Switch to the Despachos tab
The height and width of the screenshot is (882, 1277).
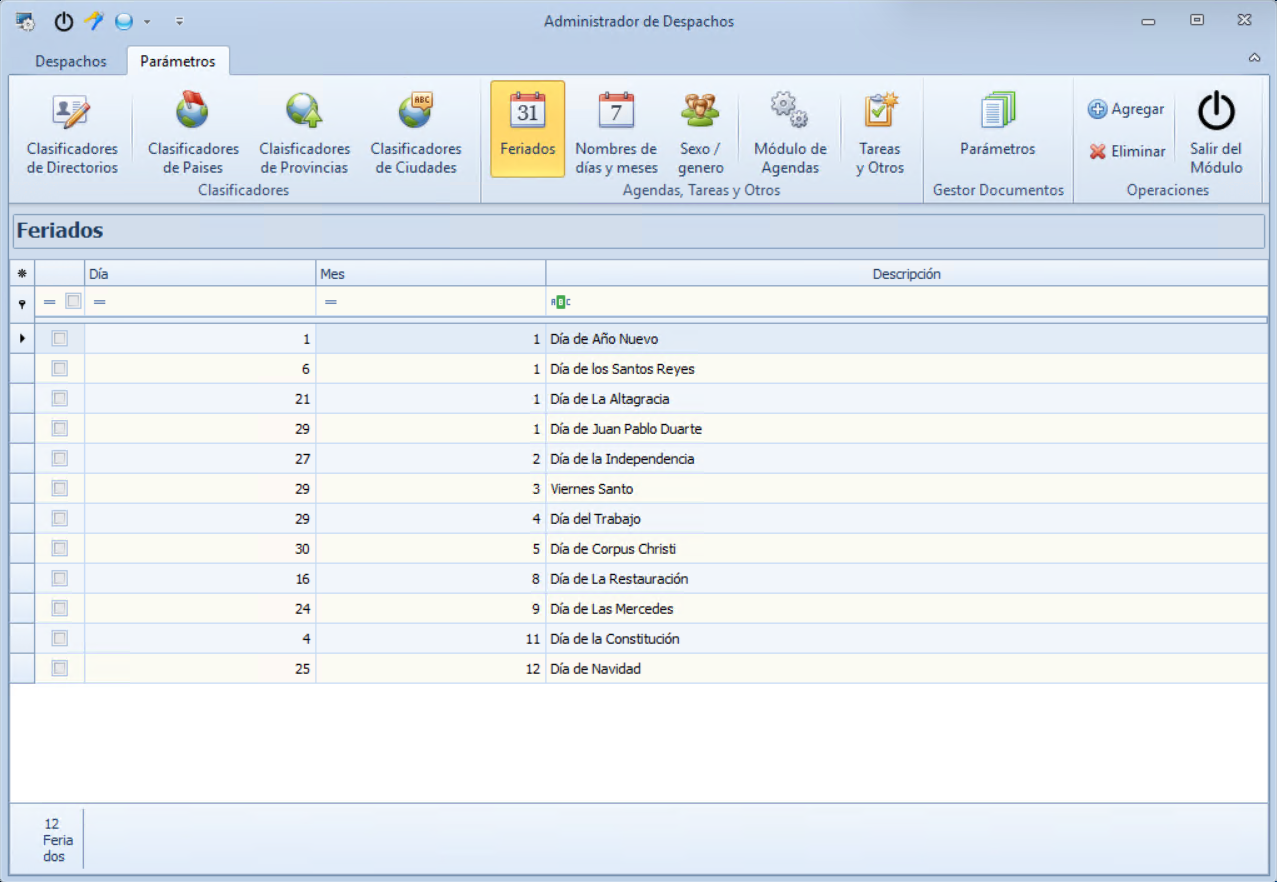[x=70, y=61]
